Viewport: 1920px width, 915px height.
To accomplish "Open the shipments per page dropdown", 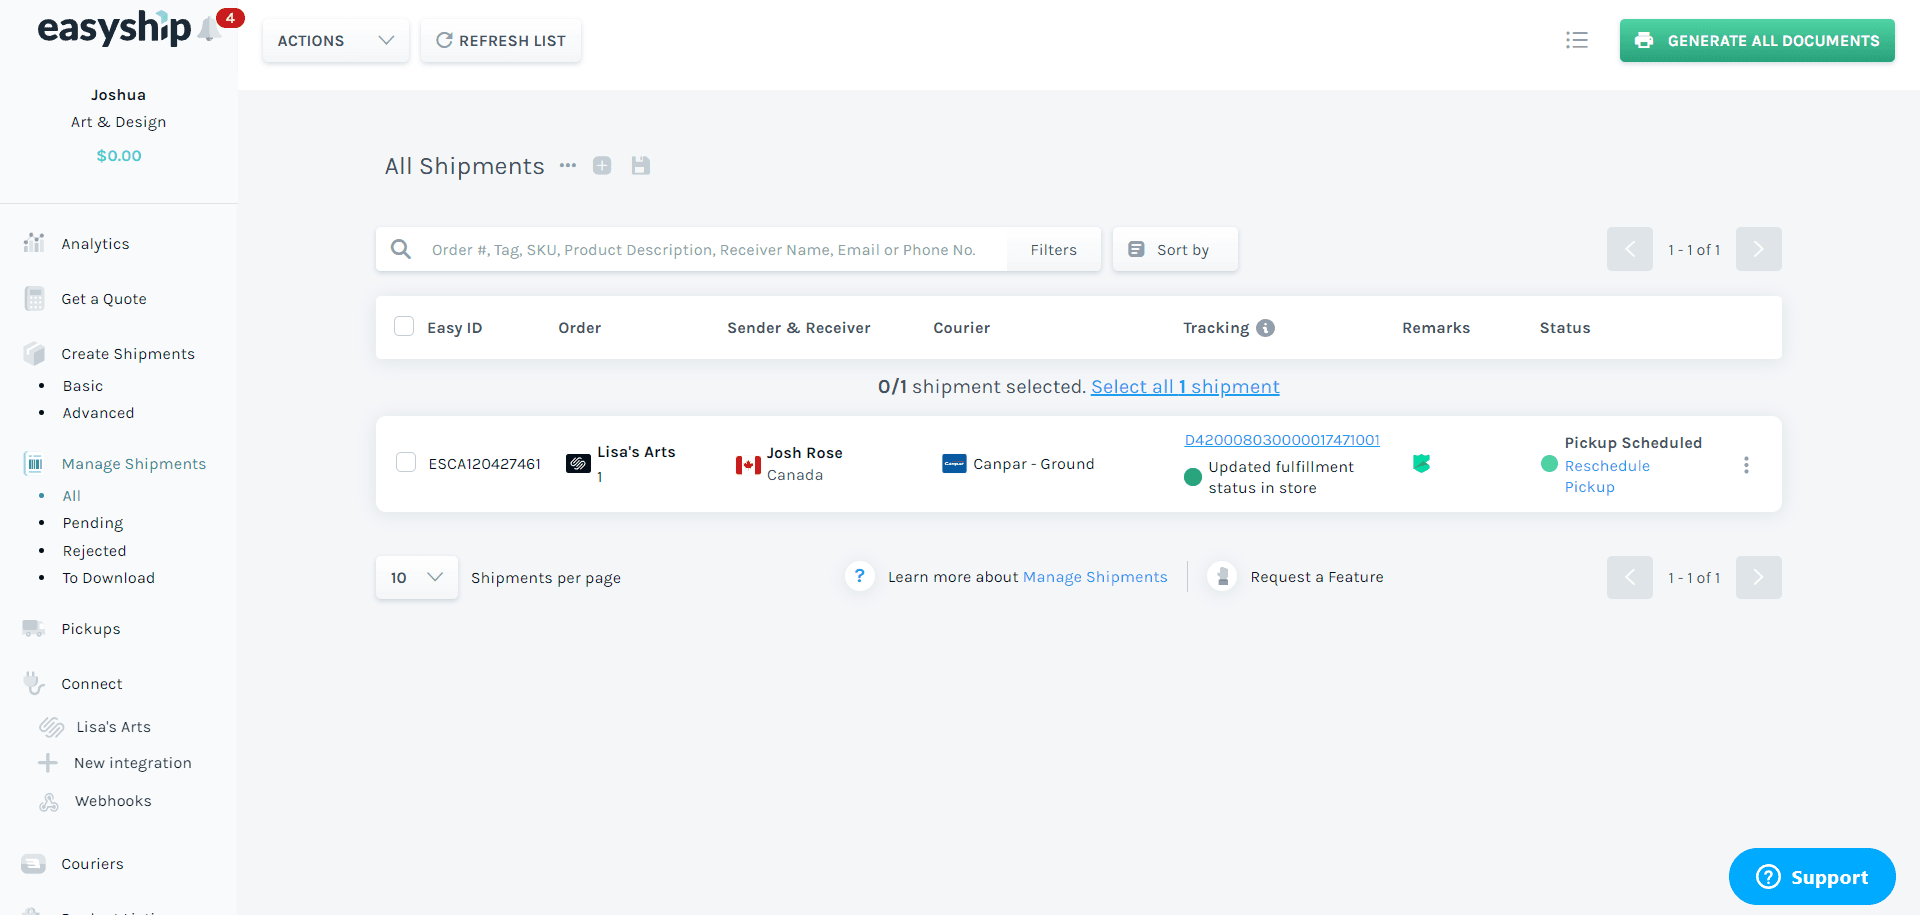I will tap(417, 577).
